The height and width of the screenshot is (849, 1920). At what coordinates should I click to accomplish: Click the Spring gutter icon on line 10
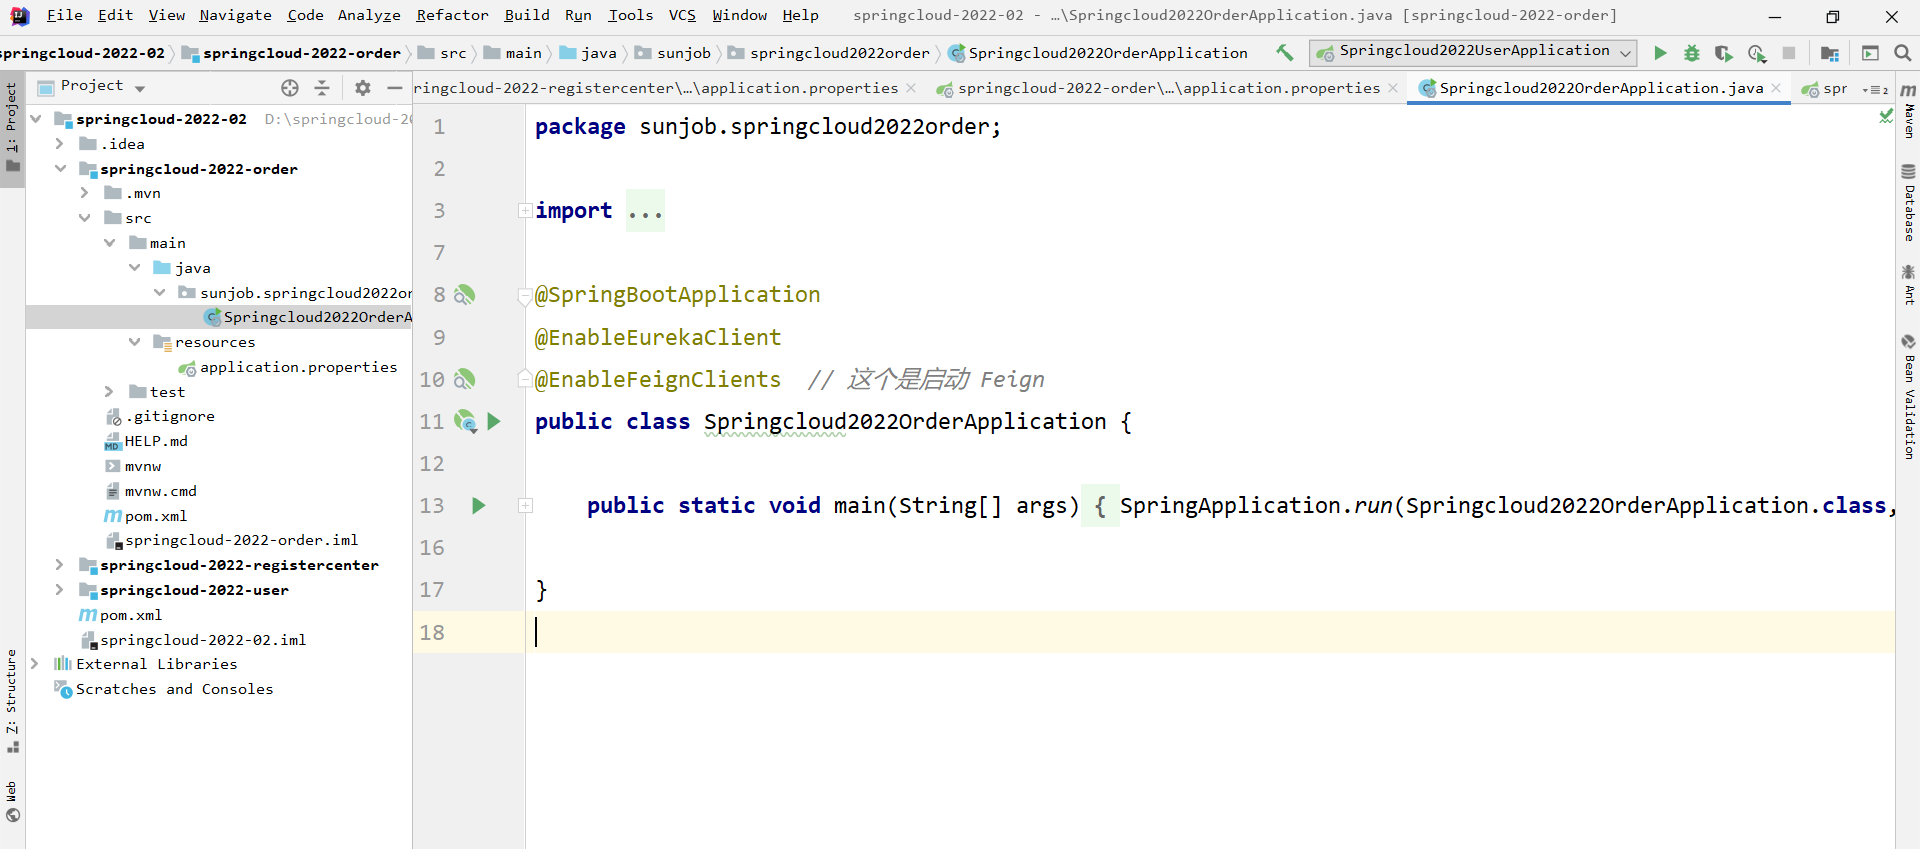(x=464, y=379)
